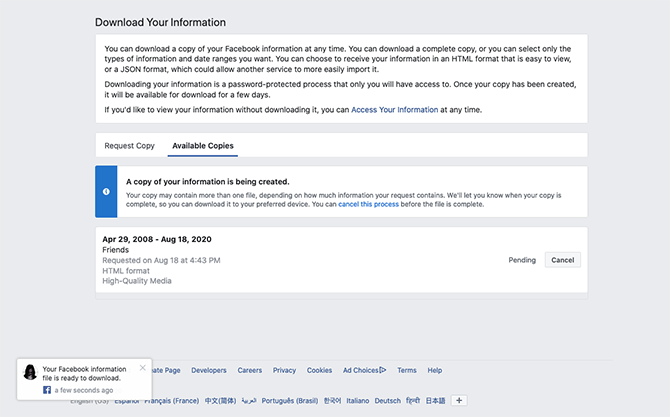
Task: Click the 'cancel this process' link
Action: [x=369, y=204]
